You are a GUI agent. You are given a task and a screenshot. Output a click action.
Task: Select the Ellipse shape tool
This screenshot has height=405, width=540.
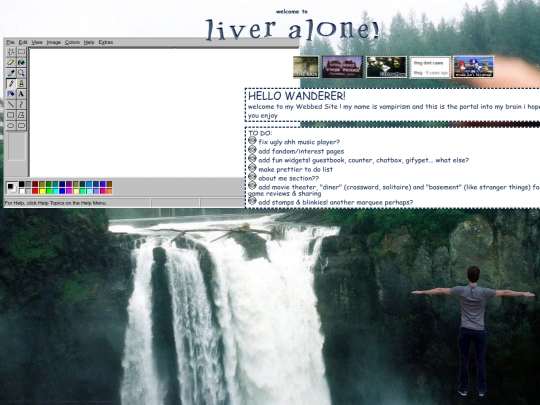[x=11, y=125]
